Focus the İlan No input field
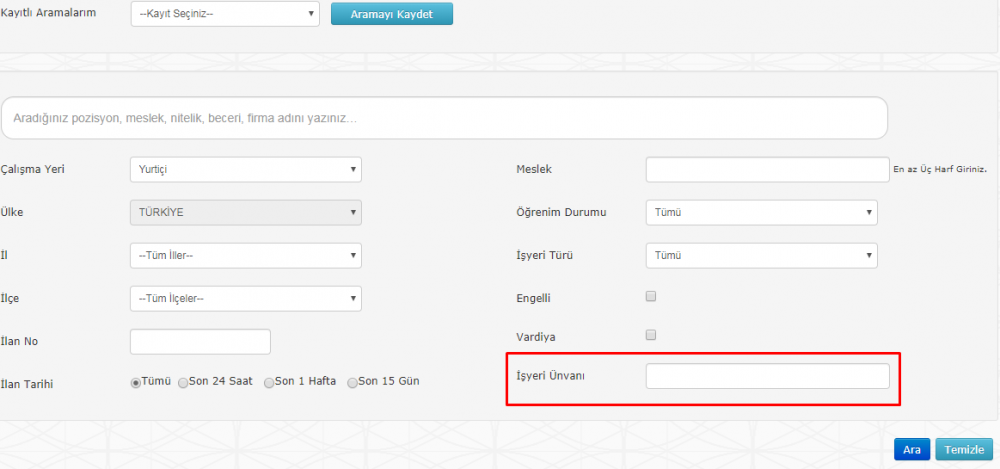1000x469 pixels. tap(200, 341)
